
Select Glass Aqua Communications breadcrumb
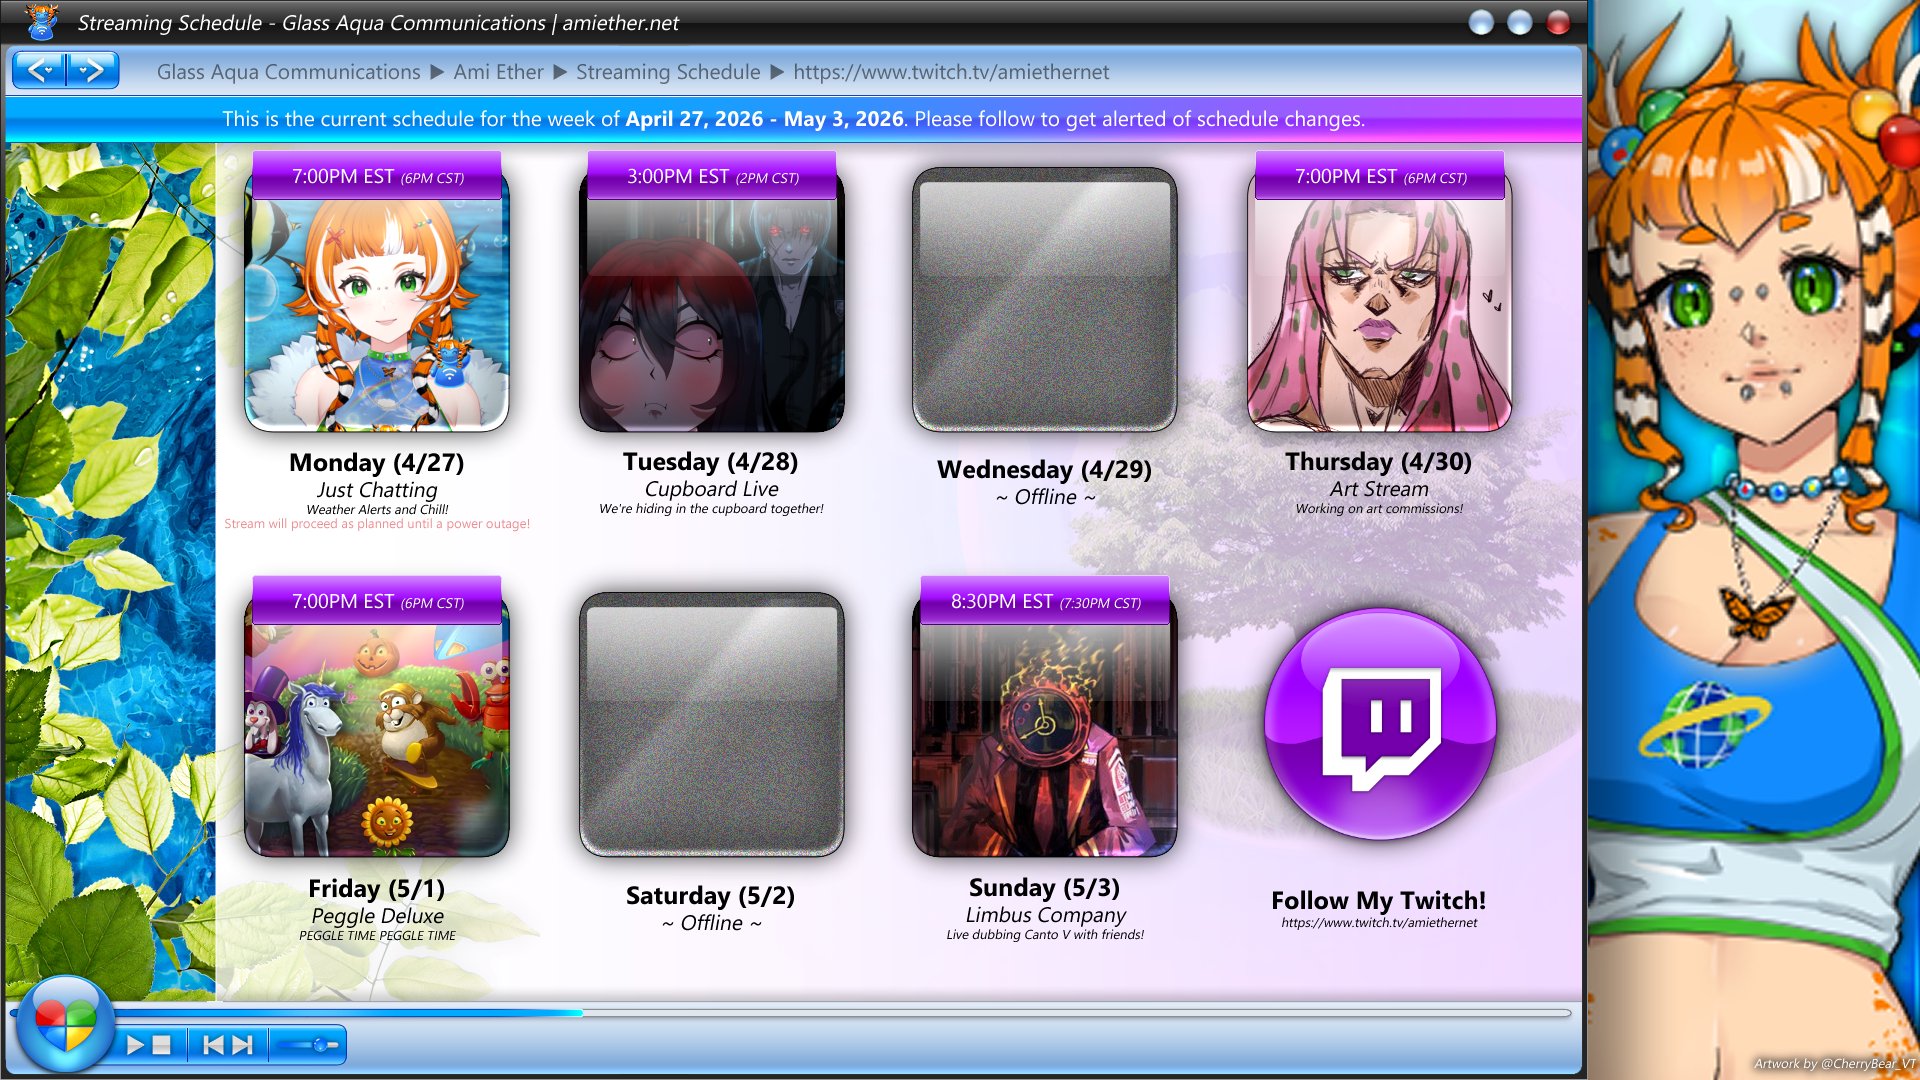point(288,72)
